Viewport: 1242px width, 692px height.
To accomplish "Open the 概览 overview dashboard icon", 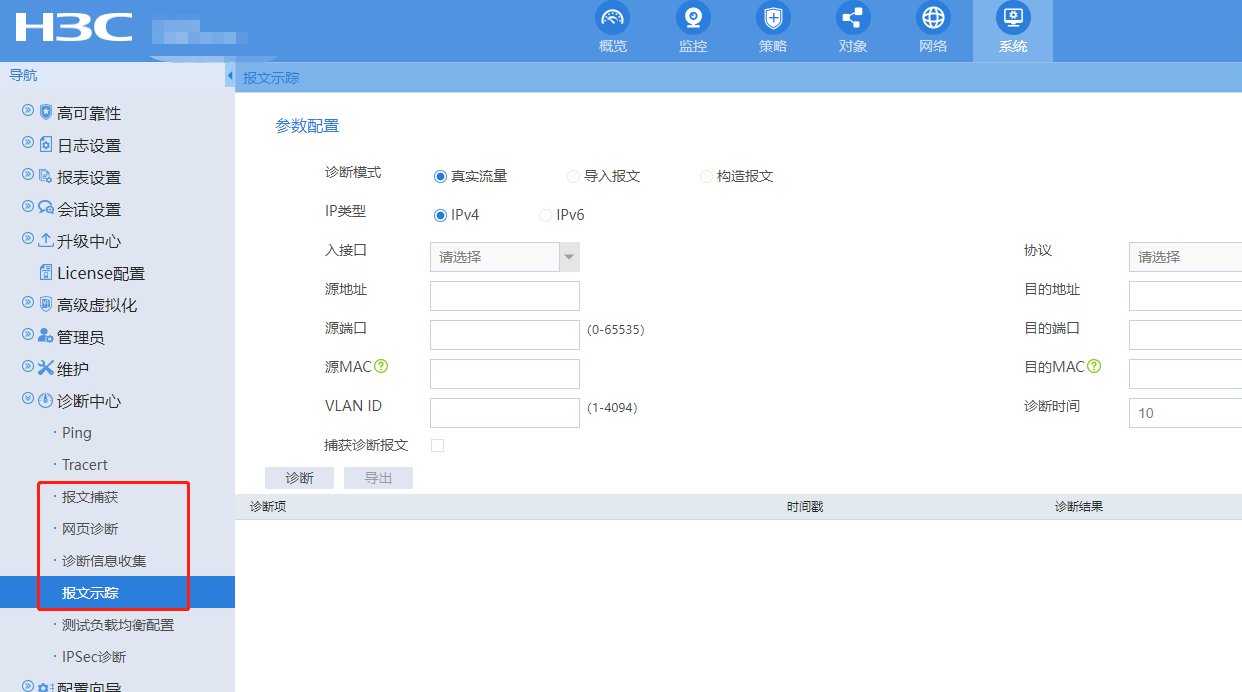I will point(613,18).
